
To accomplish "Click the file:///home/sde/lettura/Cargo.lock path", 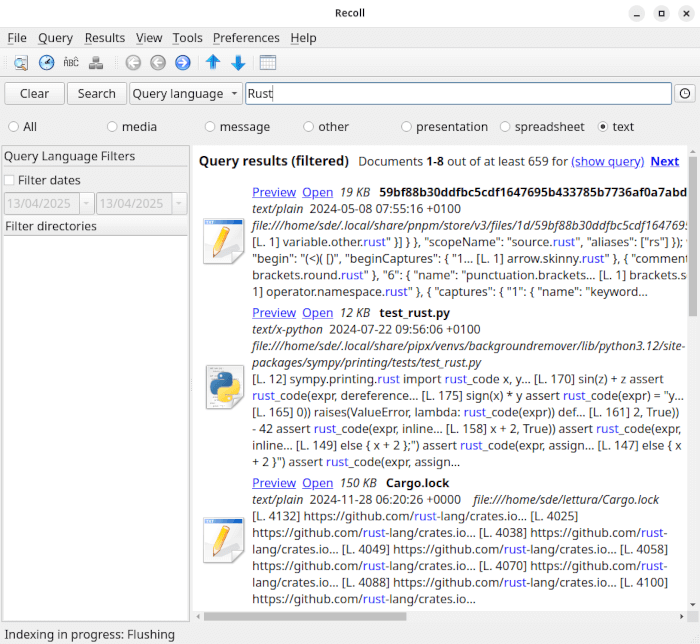I will 566,499.
